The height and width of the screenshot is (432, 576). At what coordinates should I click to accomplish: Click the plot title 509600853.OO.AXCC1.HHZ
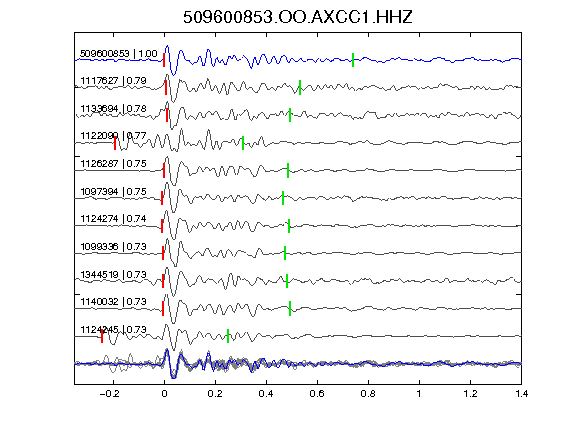(298, 17)
